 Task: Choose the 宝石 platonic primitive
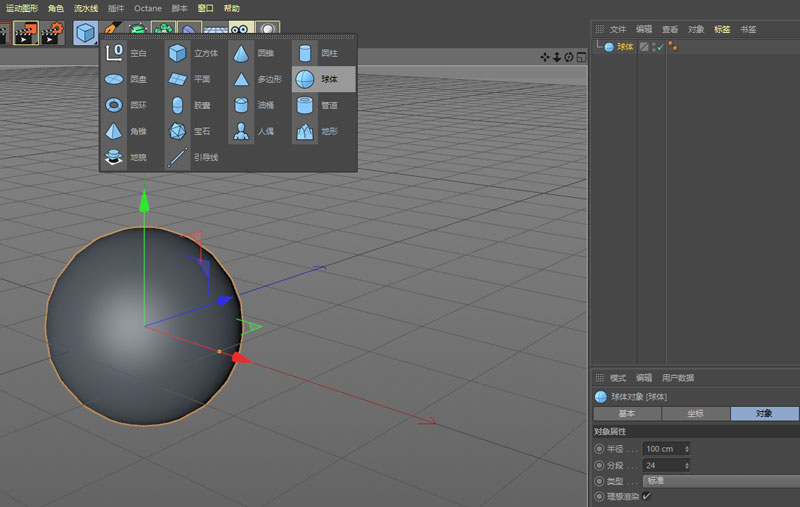(x=178, y=131)
